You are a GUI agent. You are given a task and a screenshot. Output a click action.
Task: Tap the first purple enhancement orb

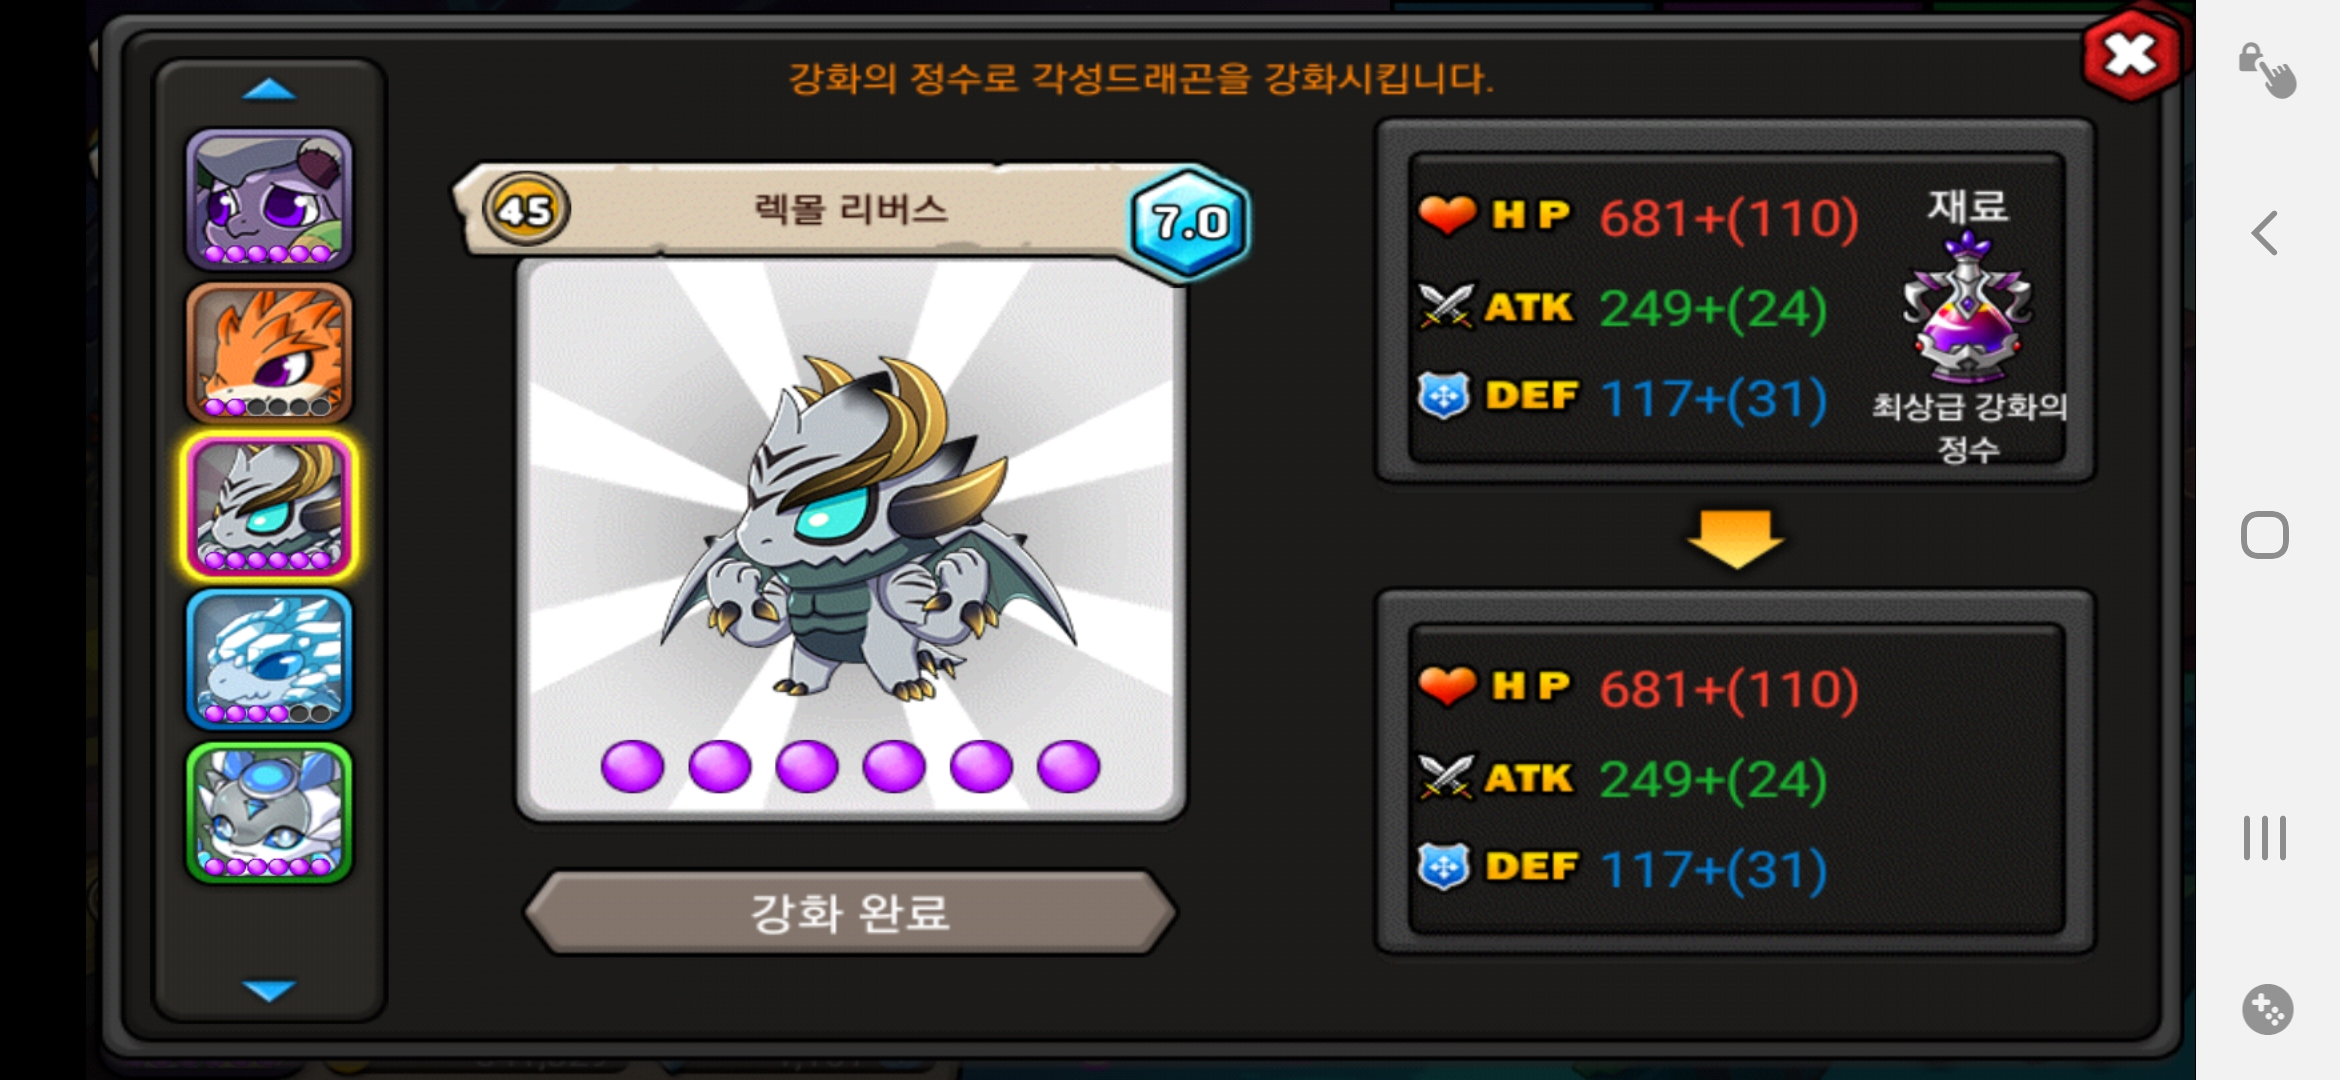click(632, 766)
